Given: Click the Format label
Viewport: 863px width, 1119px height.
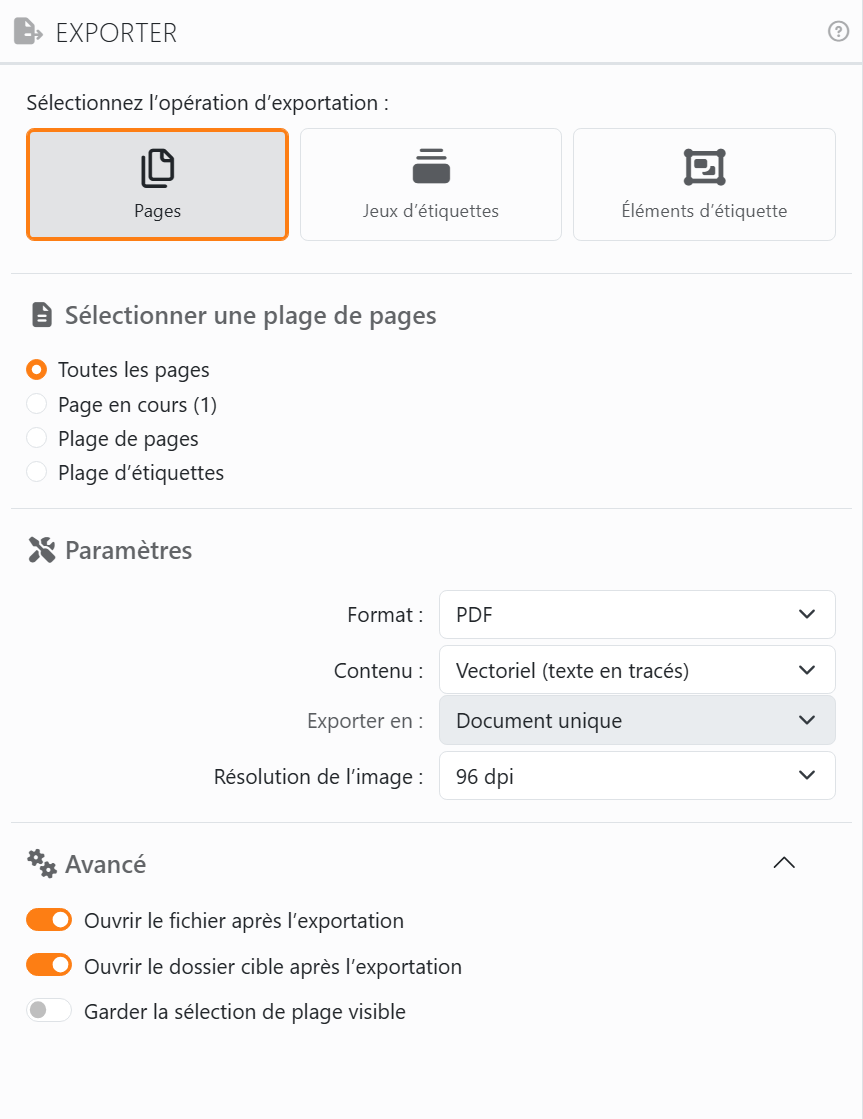Looking at the screenshot, I should tap(385, 615).
